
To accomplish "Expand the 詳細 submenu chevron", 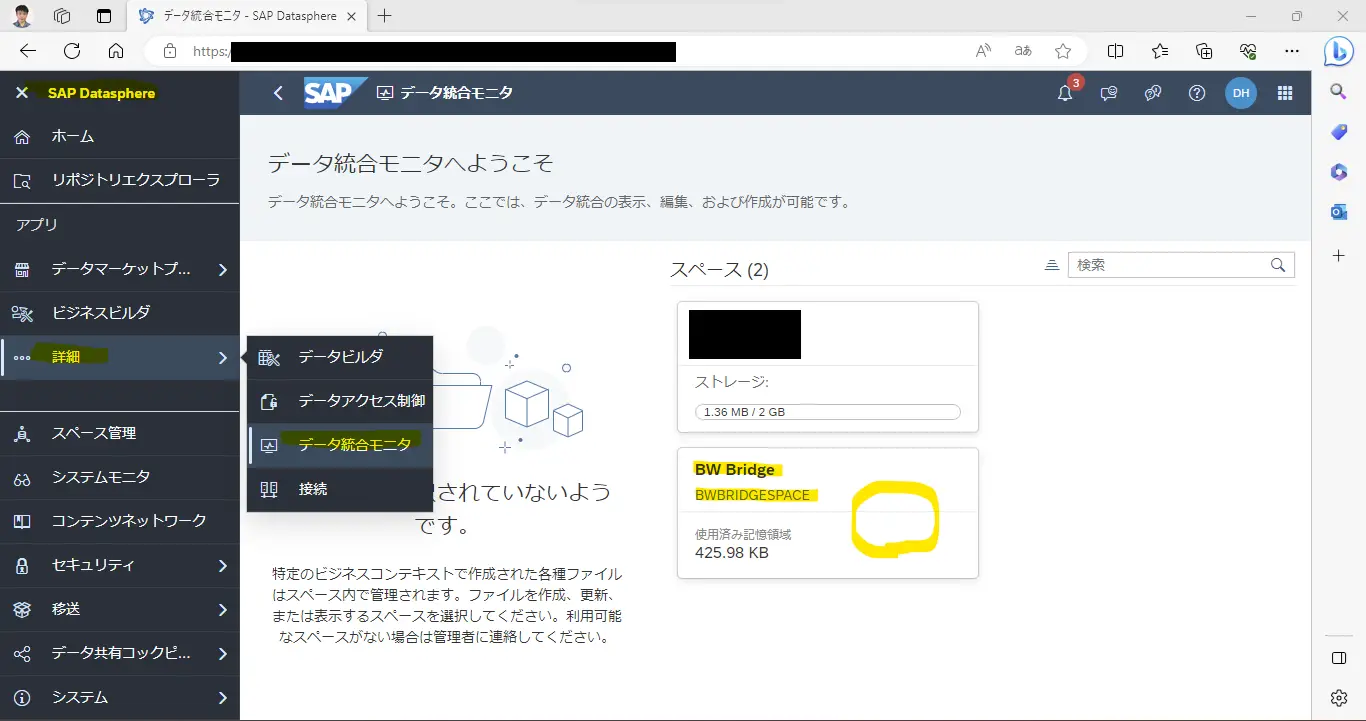I will pyautogui.click(x=222, y=358).
